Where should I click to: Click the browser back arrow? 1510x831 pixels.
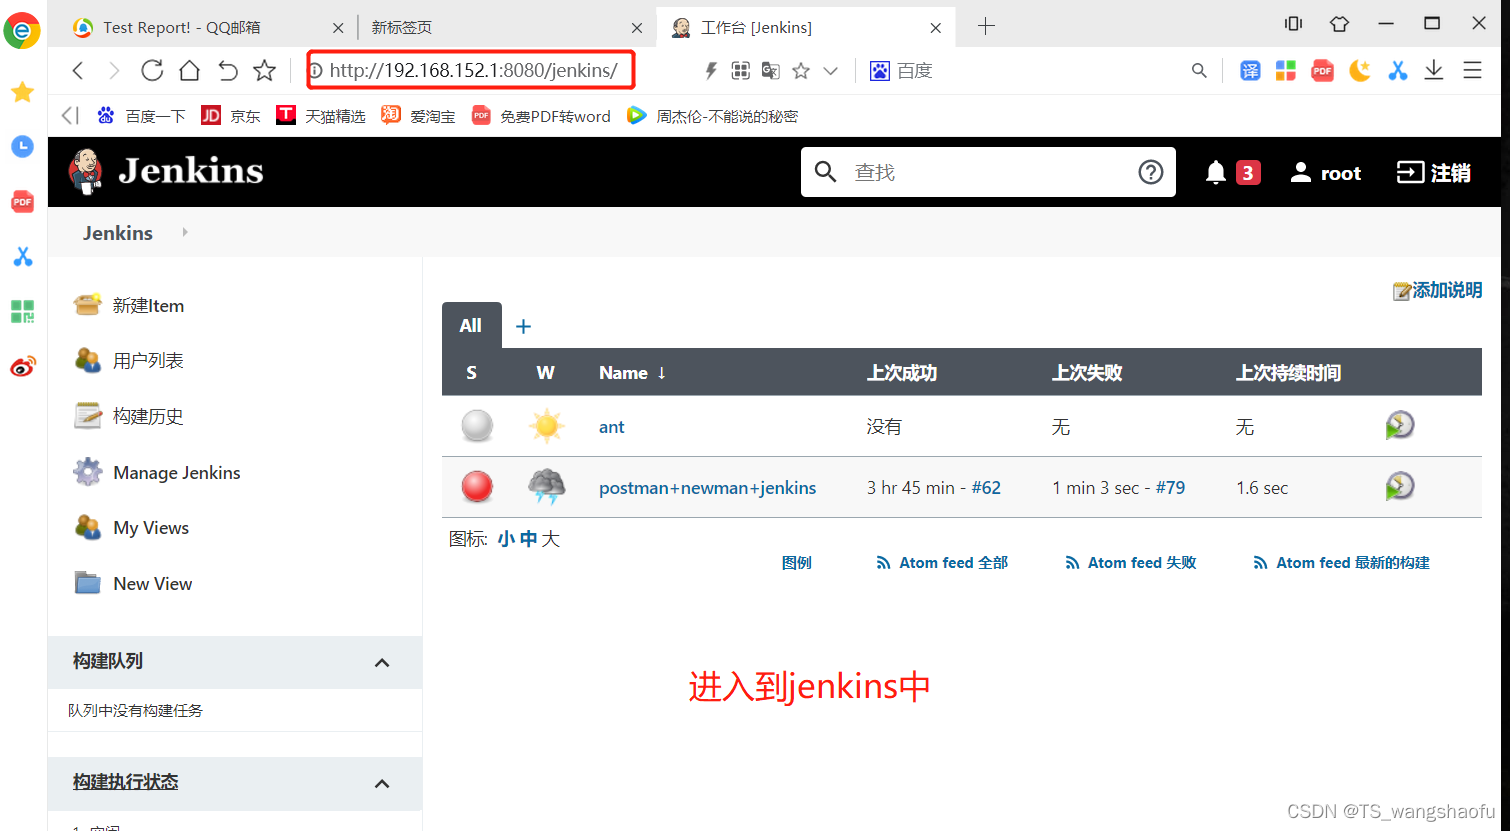pos(78,70)
